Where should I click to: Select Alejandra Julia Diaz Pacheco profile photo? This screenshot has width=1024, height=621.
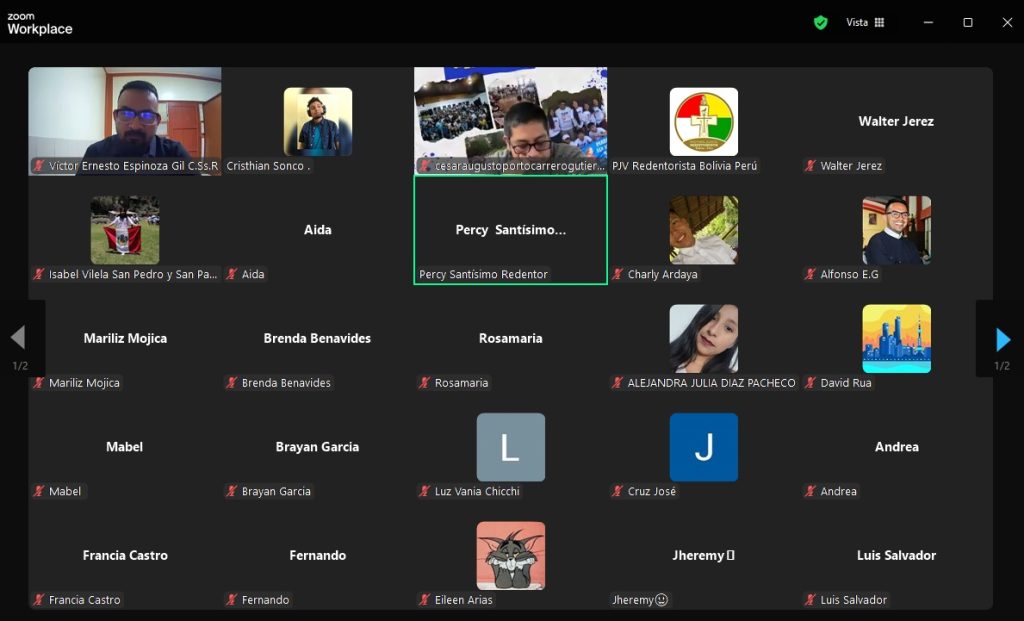703,338
